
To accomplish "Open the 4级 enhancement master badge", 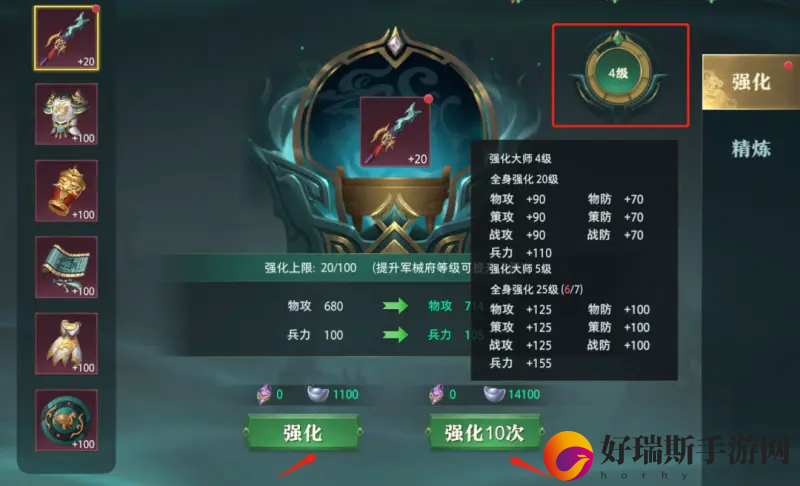I will click(x=618, y=74).
